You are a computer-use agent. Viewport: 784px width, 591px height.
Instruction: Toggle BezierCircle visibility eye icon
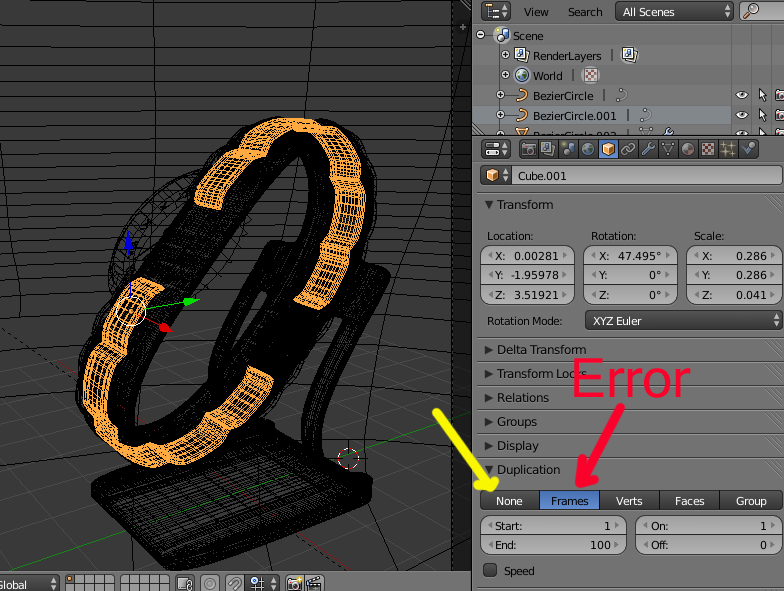tap(742, 95)
